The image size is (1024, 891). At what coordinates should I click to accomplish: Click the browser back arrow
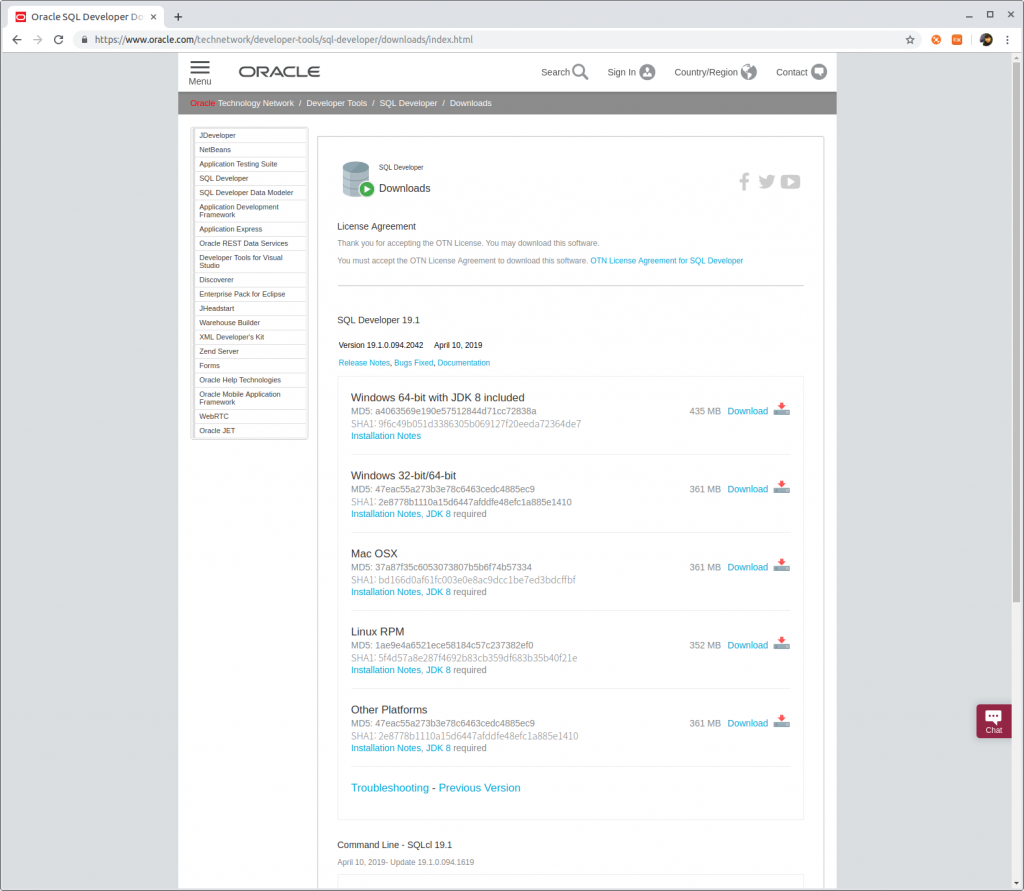pyautogui.click(x=17, y=40)
